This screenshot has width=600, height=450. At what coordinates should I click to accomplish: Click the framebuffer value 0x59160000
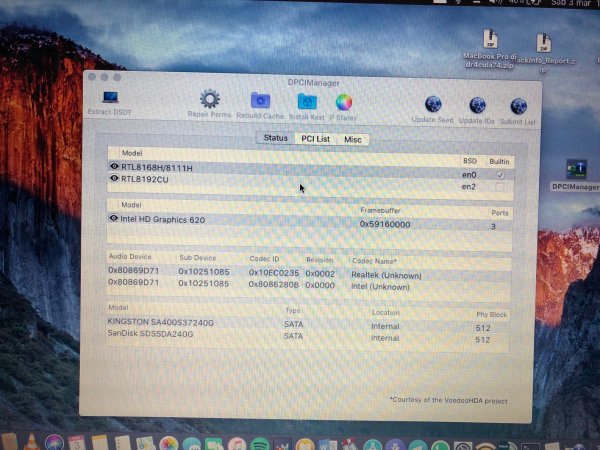385,224
